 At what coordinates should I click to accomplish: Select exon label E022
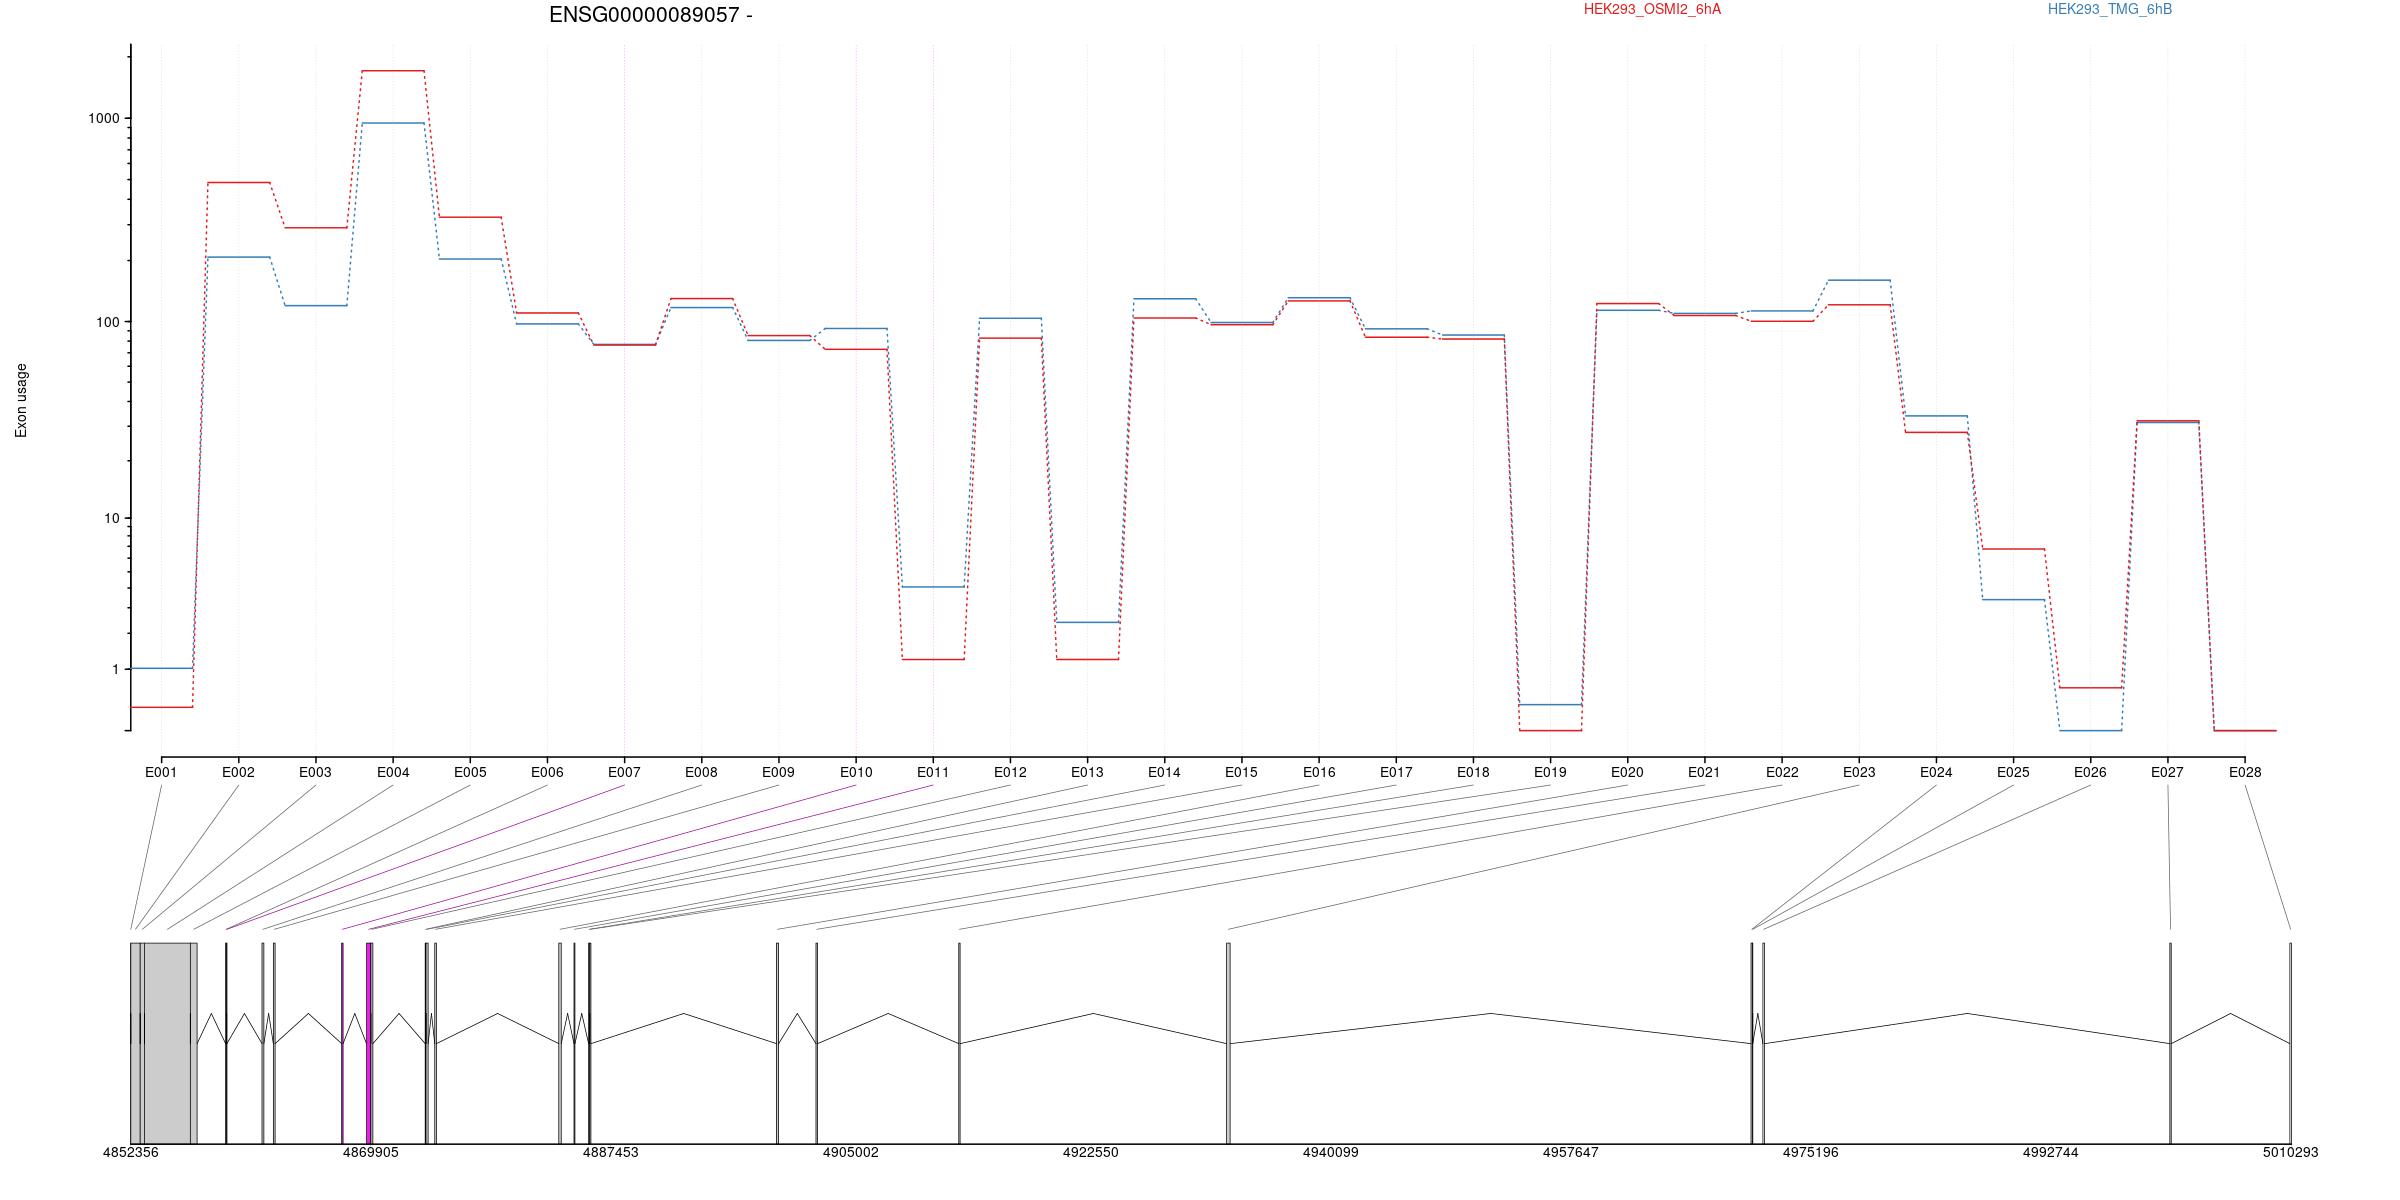(1782, 772)
